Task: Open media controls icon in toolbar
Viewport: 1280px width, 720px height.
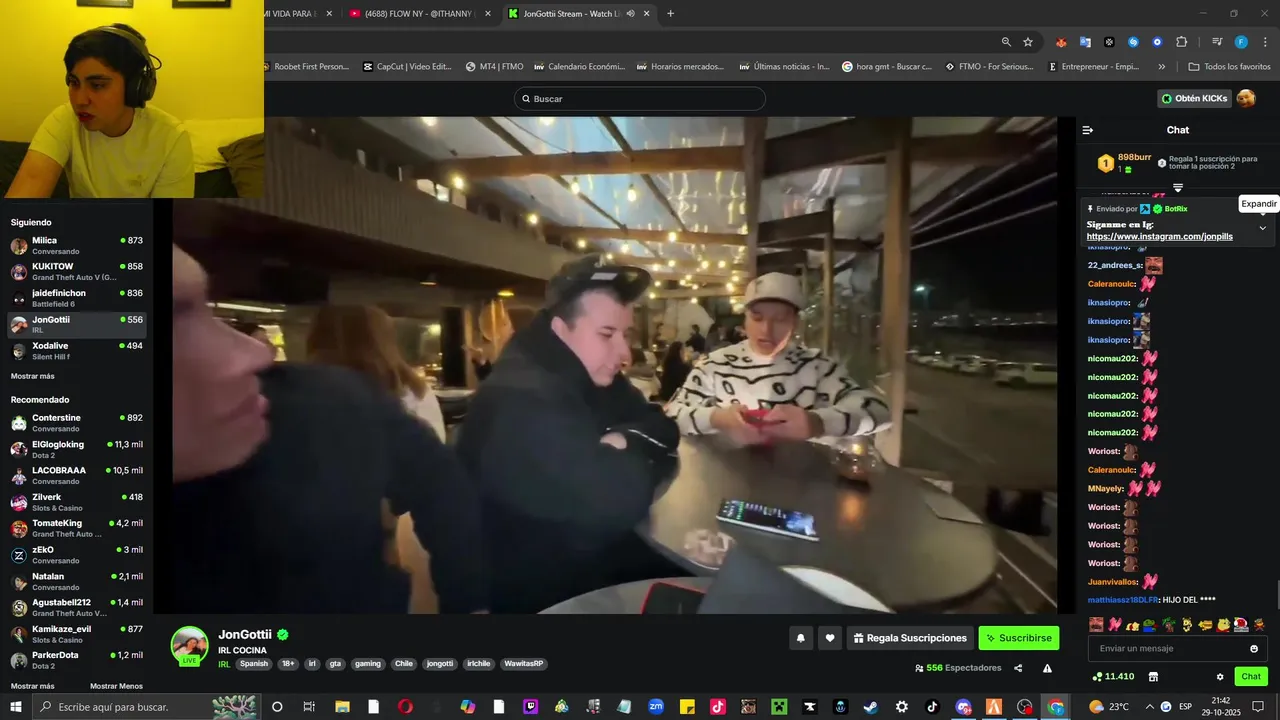Action: [x=1217, y=42]
